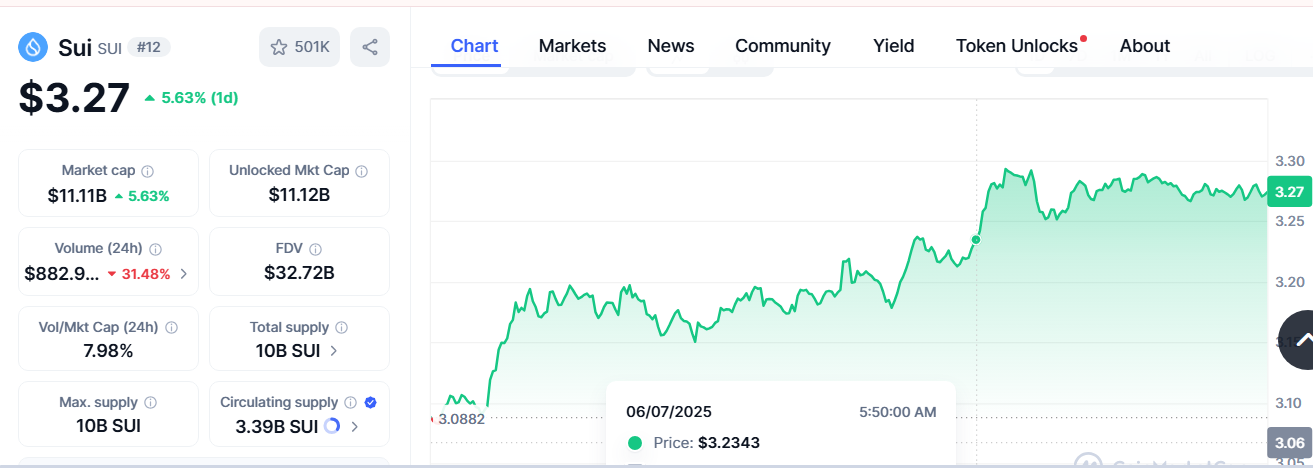Click the #12 rank badge

pyautogui.click(x=150, y=47)
